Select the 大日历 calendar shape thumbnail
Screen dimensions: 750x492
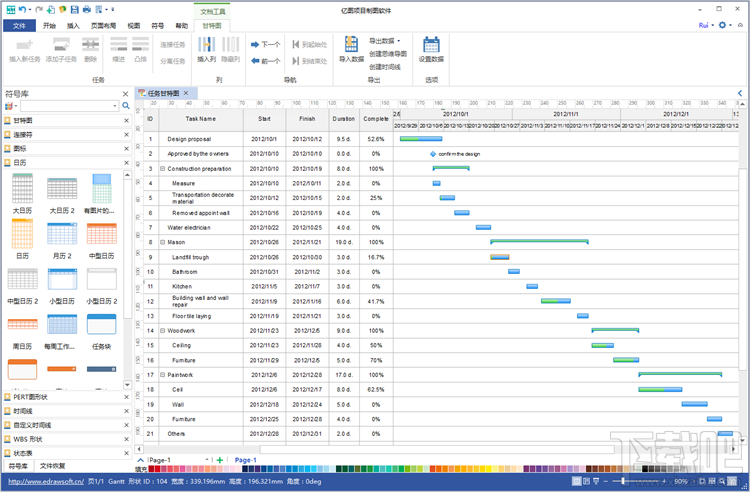click(x=22, y=188)
